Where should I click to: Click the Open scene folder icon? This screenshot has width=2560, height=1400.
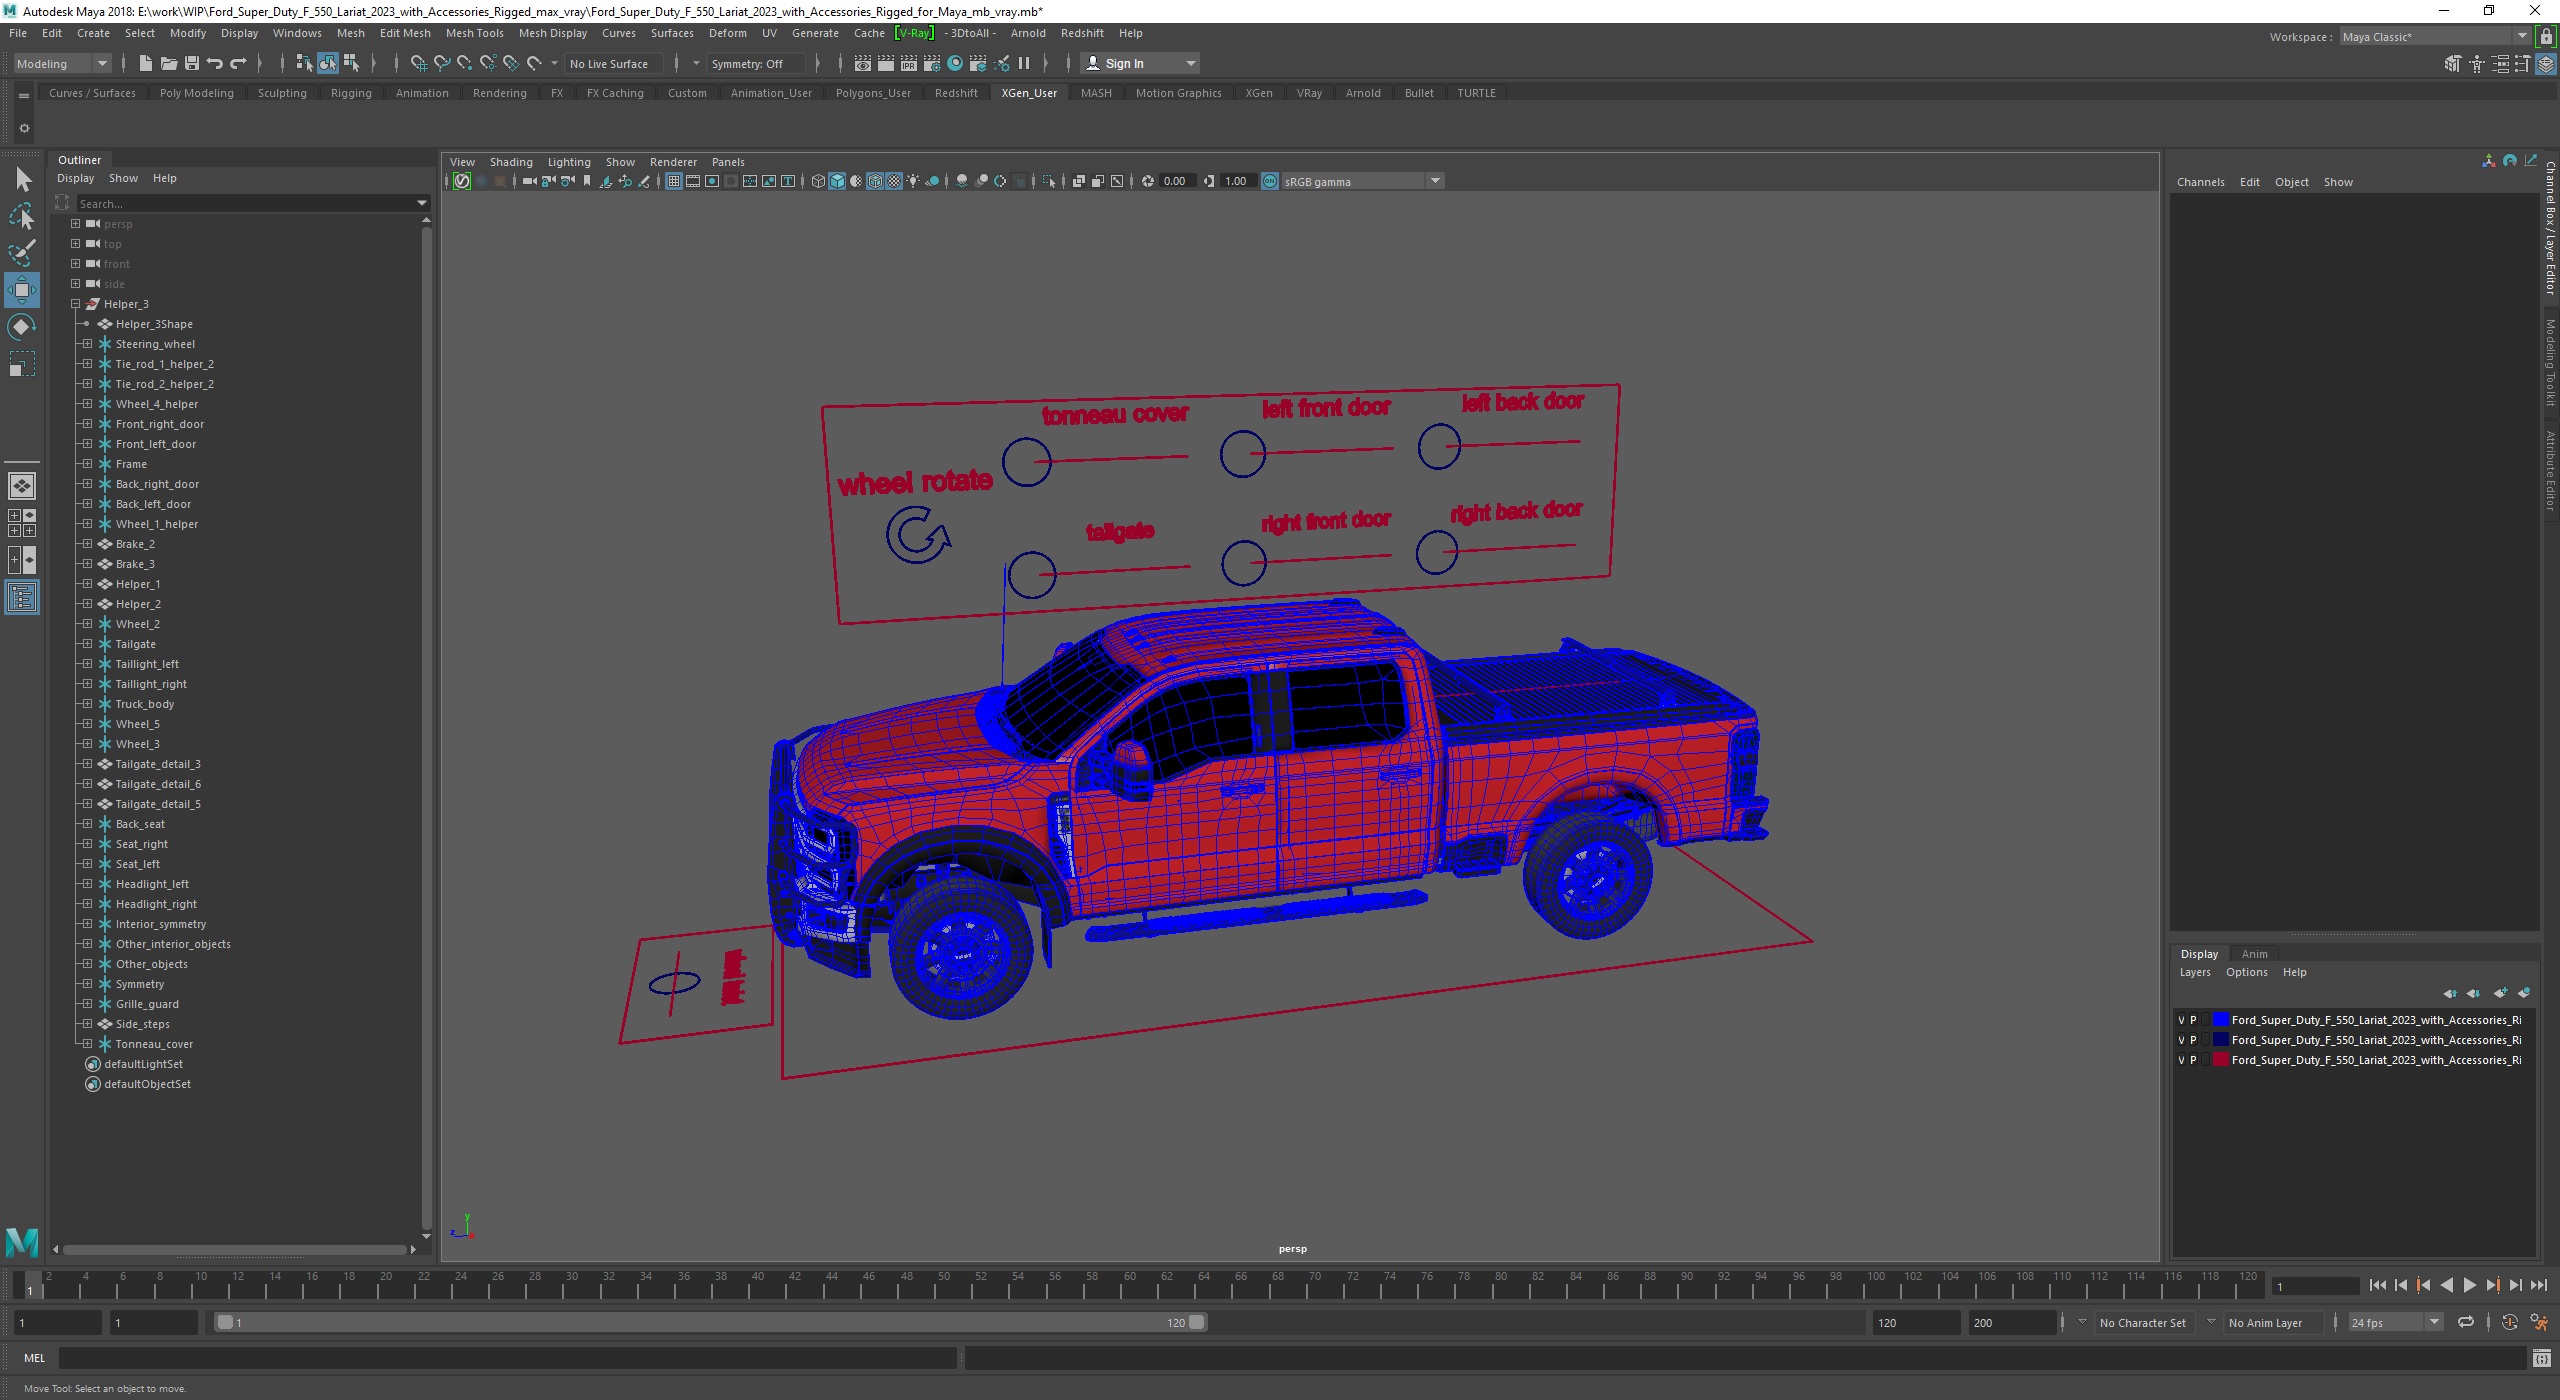click(x=169, y=63)
